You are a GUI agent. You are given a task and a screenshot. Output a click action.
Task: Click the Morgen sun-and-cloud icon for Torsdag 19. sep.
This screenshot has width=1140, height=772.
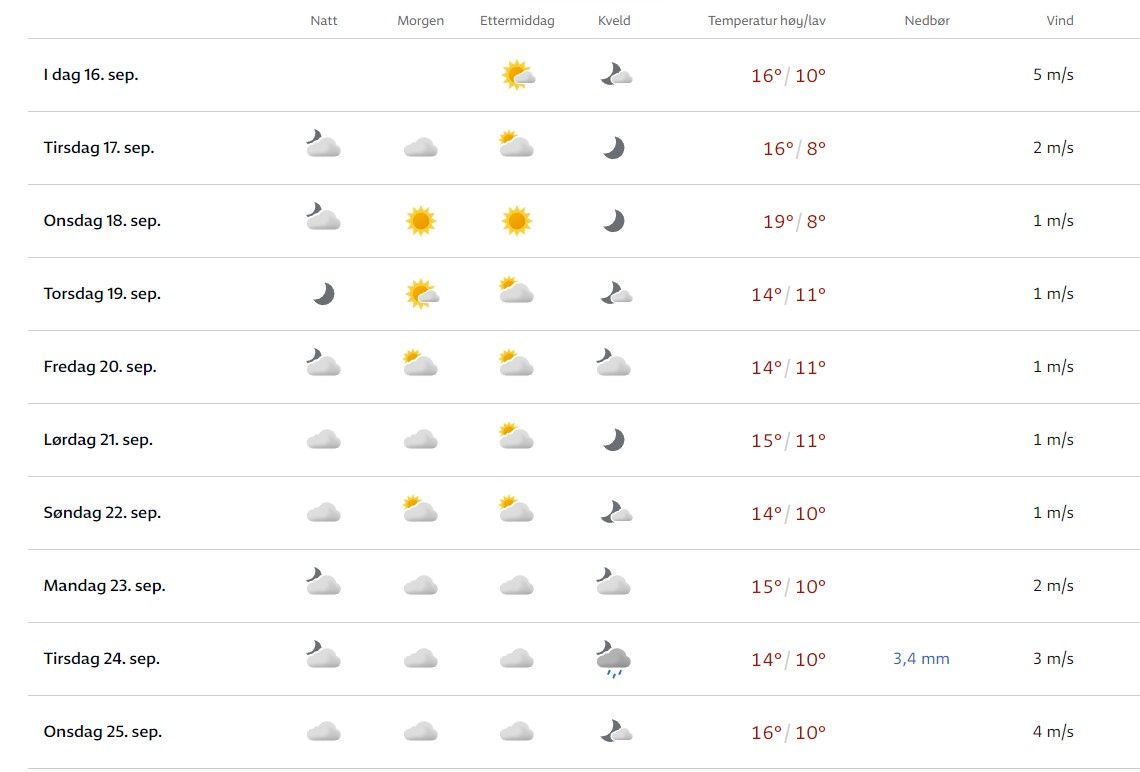pyautogui.click(x=422, y=294)
